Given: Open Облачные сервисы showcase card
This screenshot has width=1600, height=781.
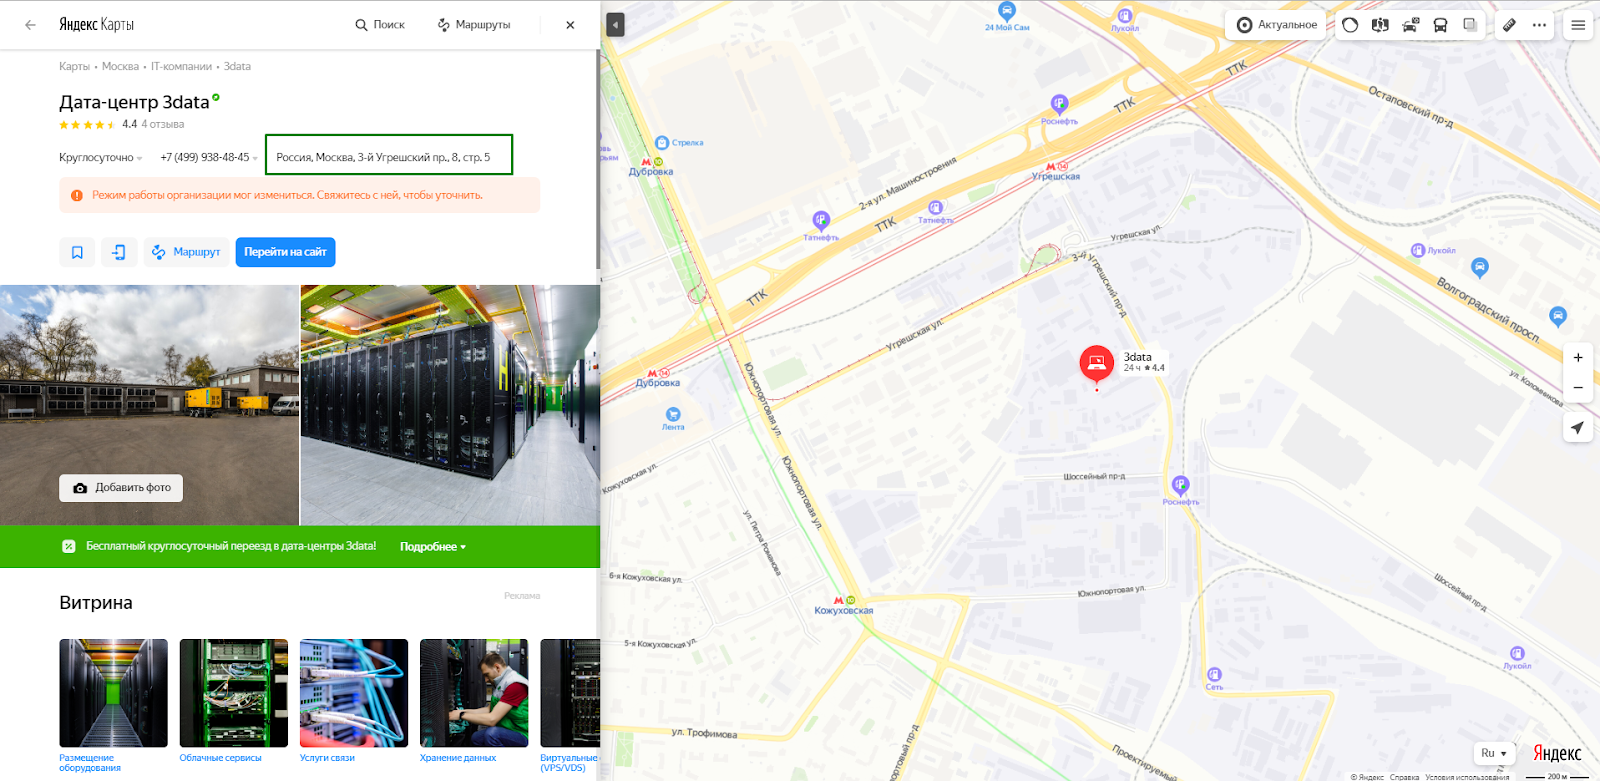Looking at the screenshot, I should pos(233,700).
